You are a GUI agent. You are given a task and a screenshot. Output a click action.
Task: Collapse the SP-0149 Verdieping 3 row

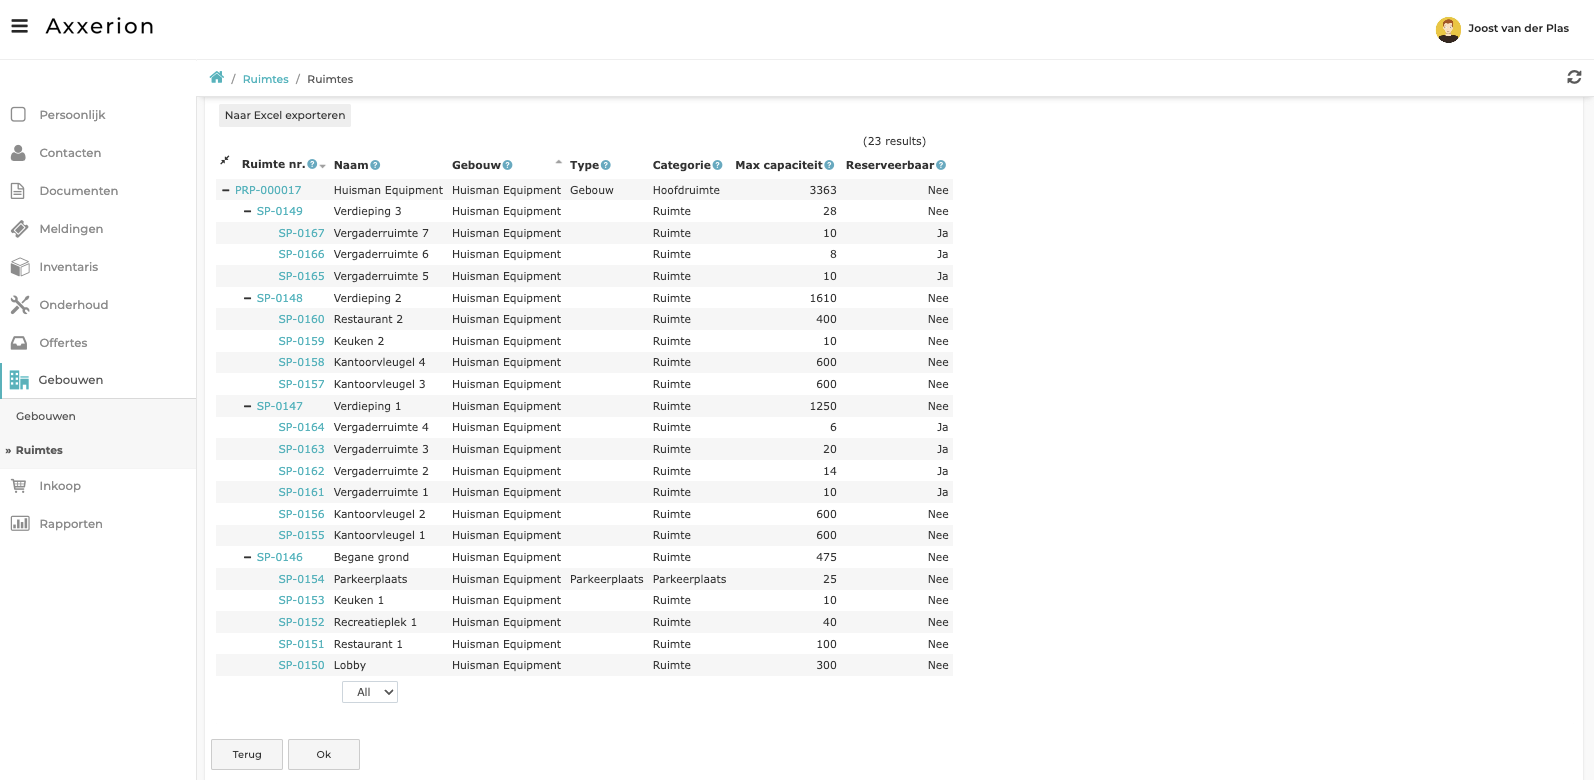(x=248, y=212)
